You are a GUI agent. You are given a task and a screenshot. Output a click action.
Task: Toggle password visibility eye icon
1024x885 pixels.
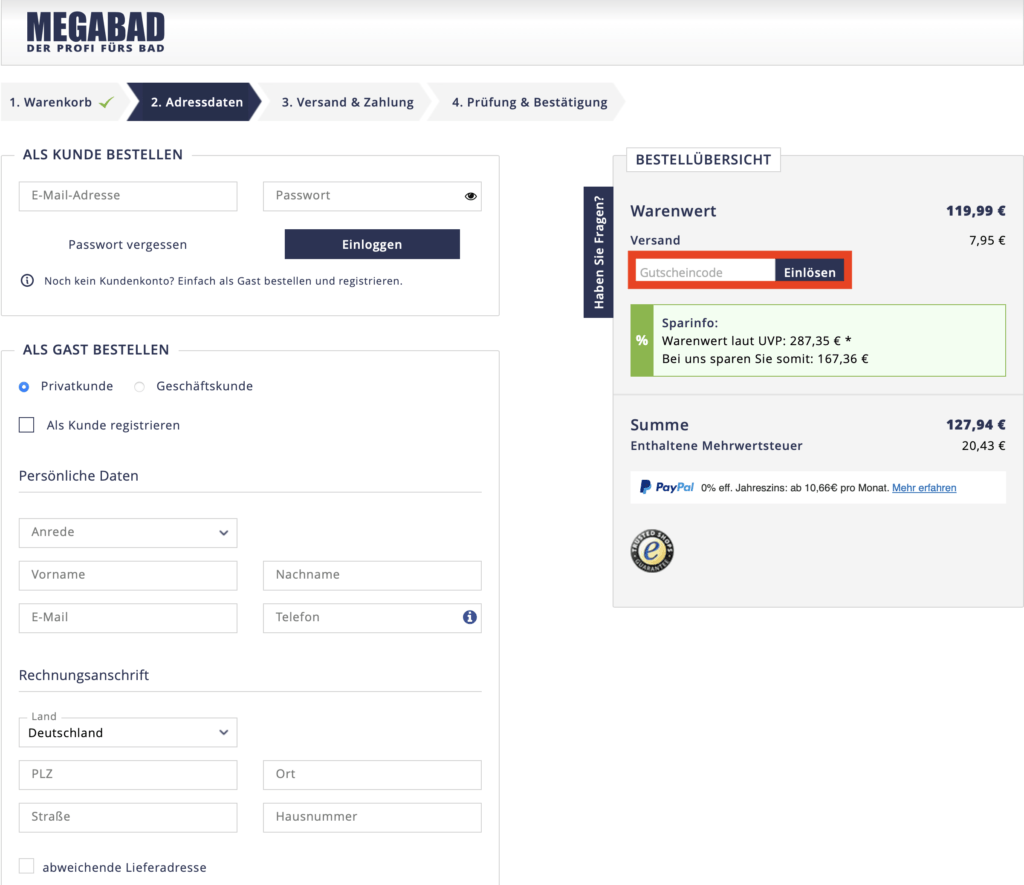point(470,196)
